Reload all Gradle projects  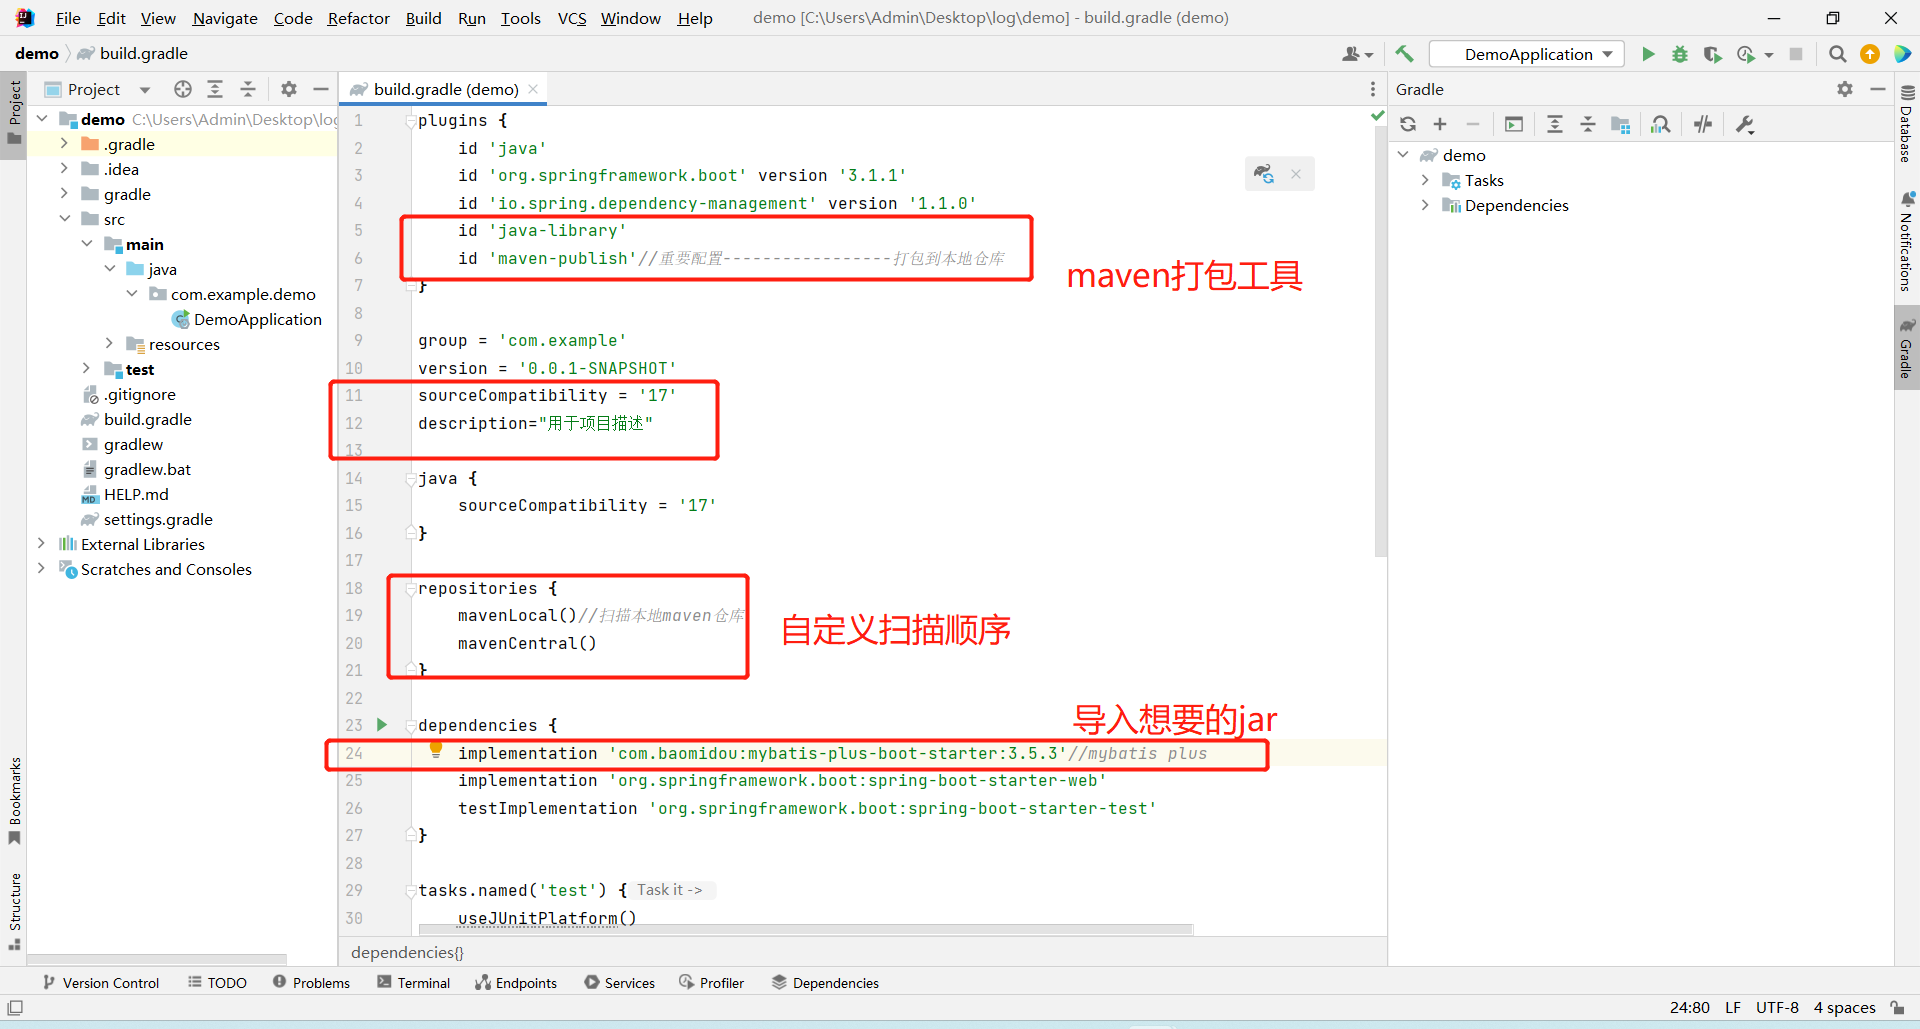point(1408,124)
